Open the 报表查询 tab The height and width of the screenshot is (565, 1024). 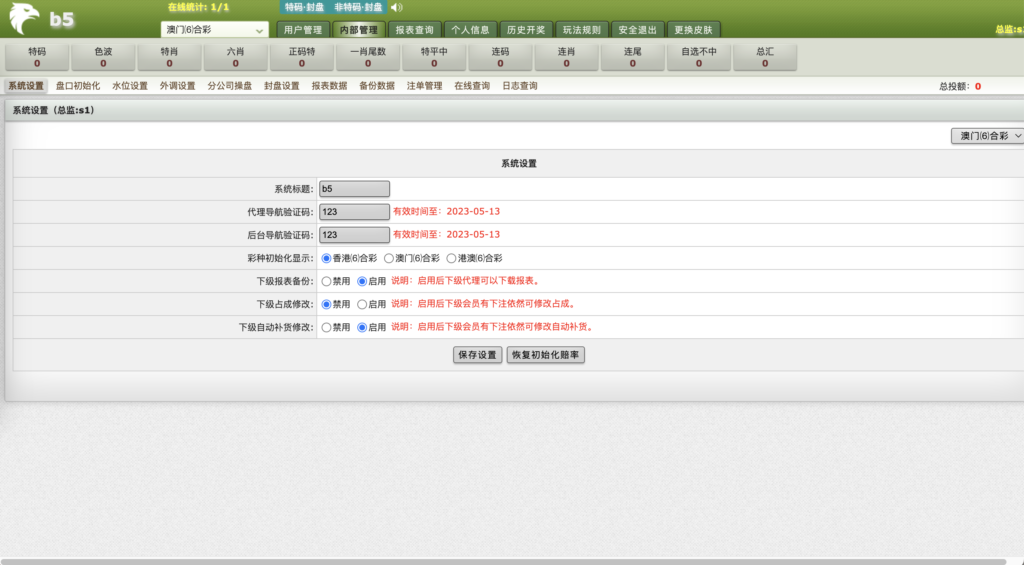click(411, 30)
